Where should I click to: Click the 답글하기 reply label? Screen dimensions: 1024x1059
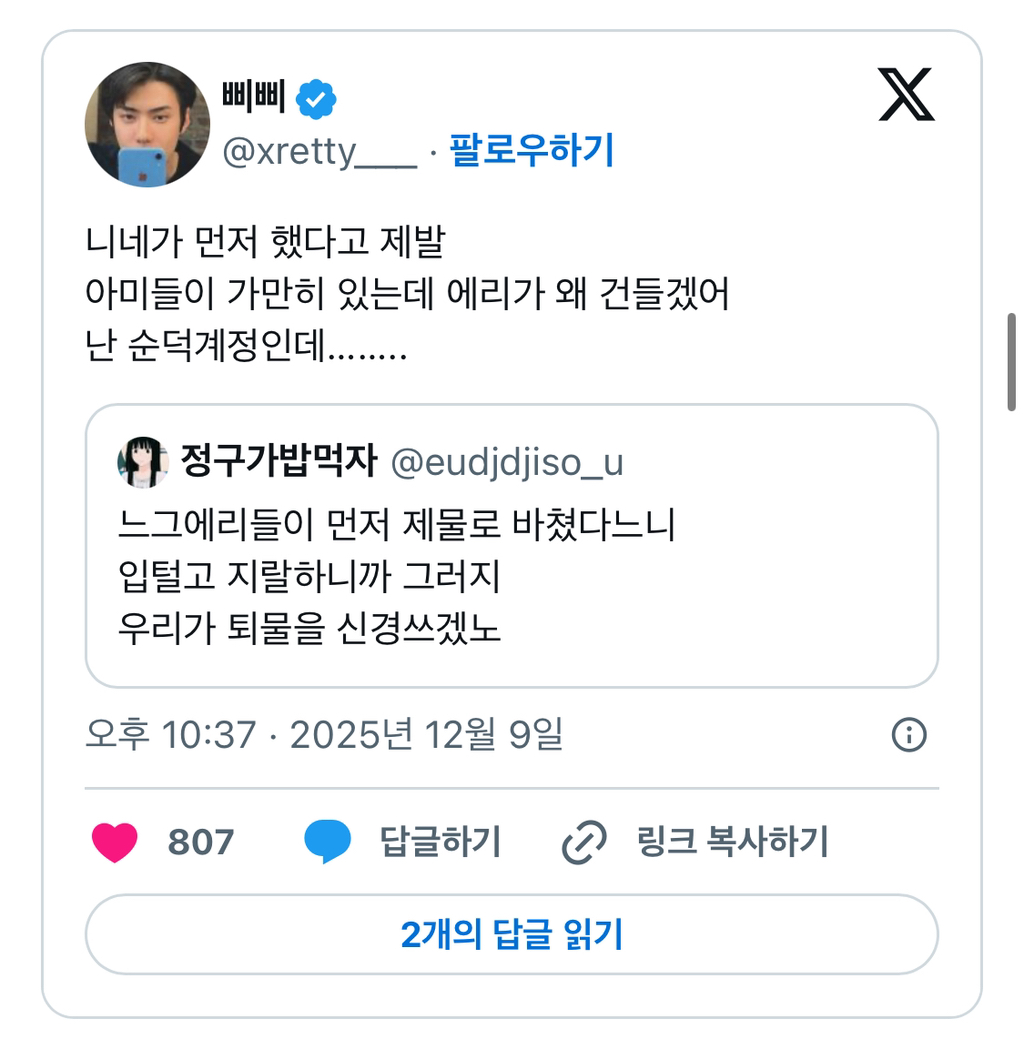click(x=440, y=842)
